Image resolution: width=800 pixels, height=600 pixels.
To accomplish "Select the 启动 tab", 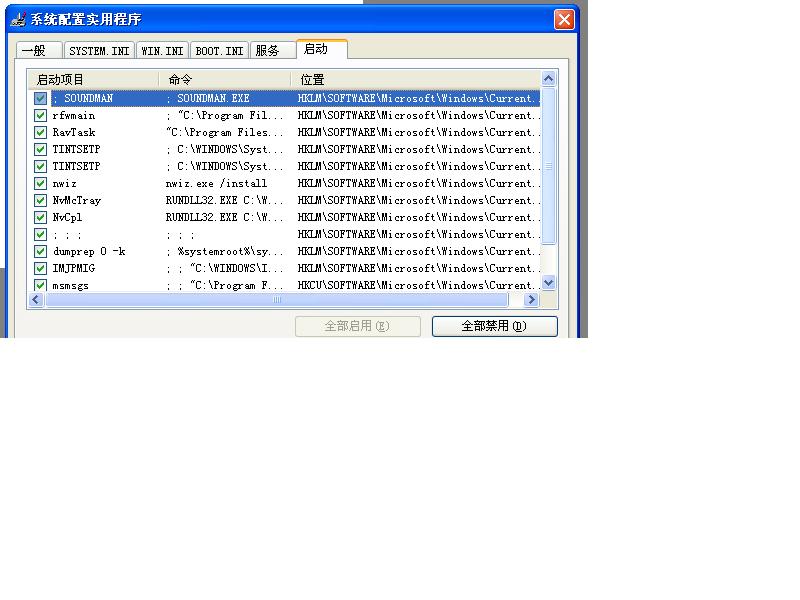I will tap(322, 49).
